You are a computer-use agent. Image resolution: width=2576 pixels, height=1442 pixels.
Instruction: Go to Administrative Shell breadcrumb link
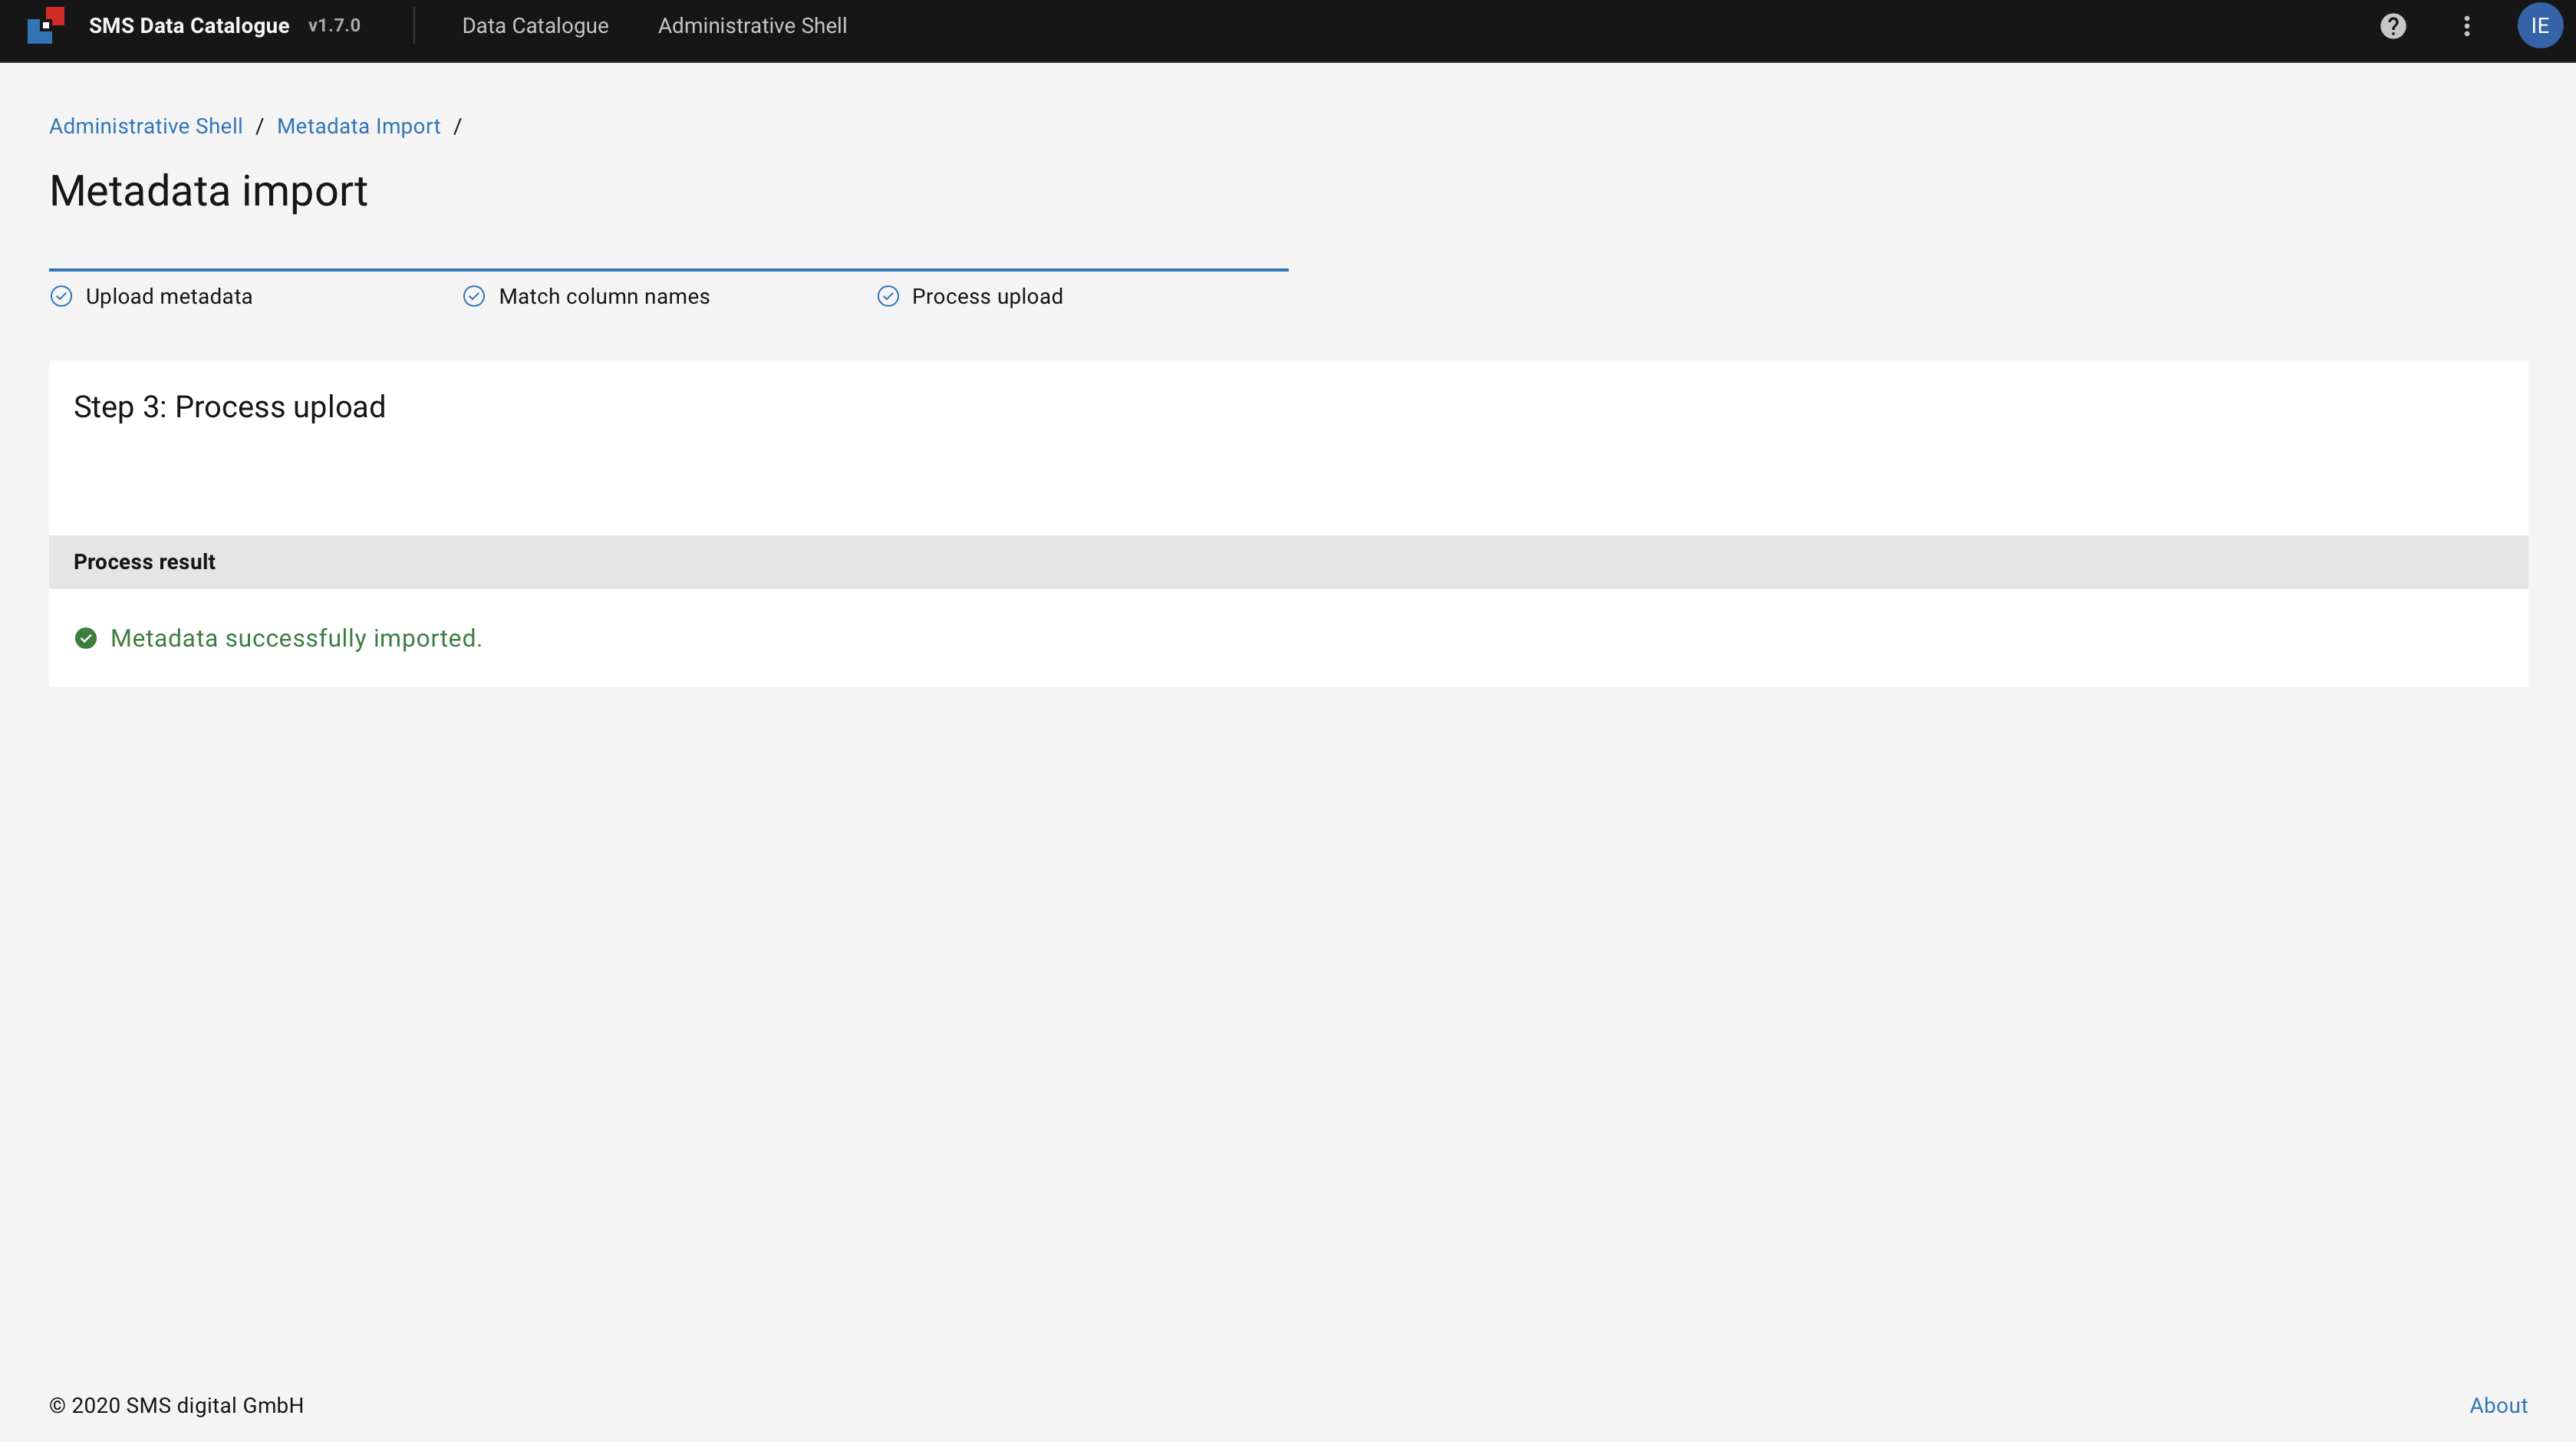pyautogui.click(x=146, y=126)
